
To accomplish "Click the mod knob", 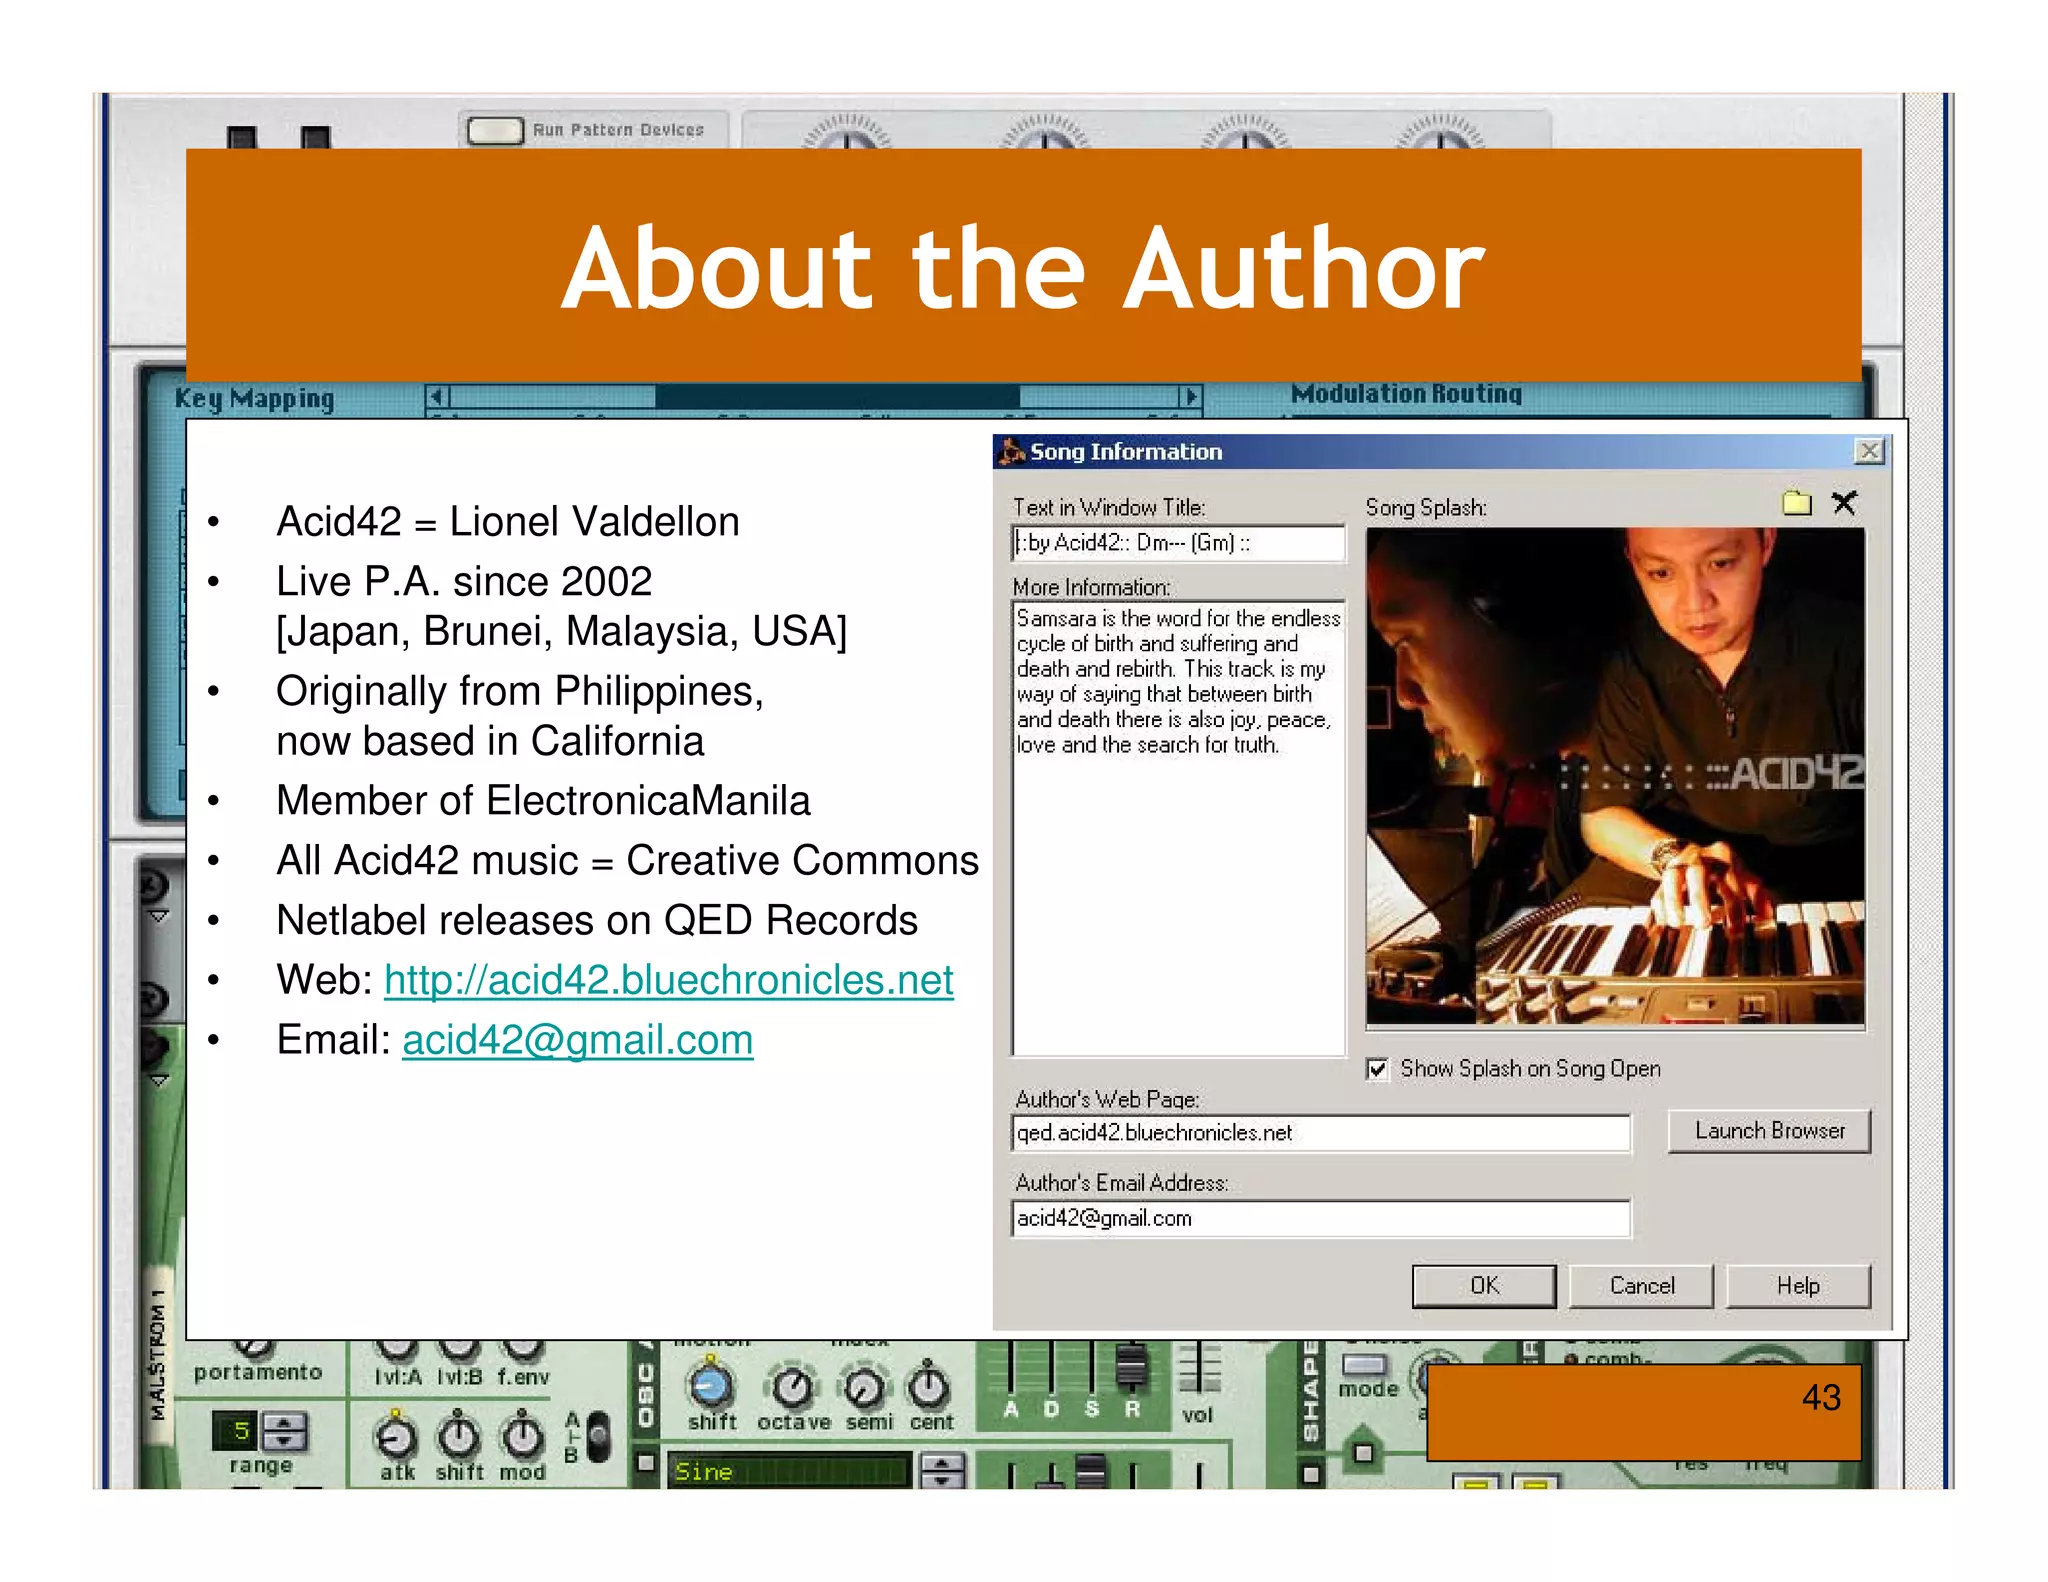I will click(x=522, y=1437).
